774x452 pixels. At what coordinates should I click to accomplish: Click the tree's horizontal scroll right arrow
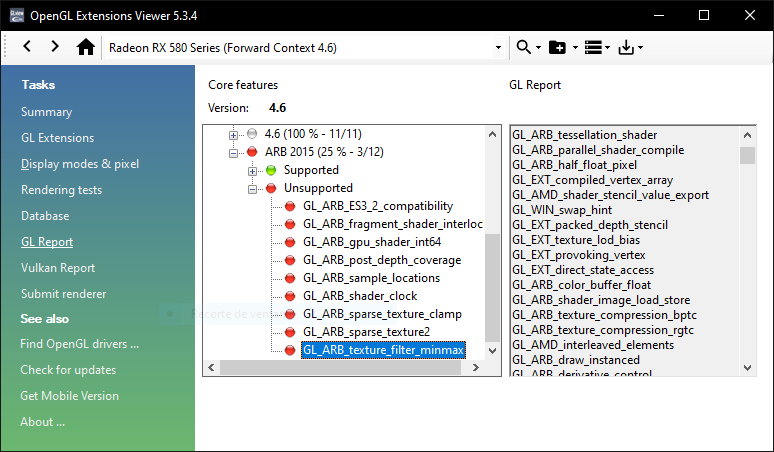[475, 367]
